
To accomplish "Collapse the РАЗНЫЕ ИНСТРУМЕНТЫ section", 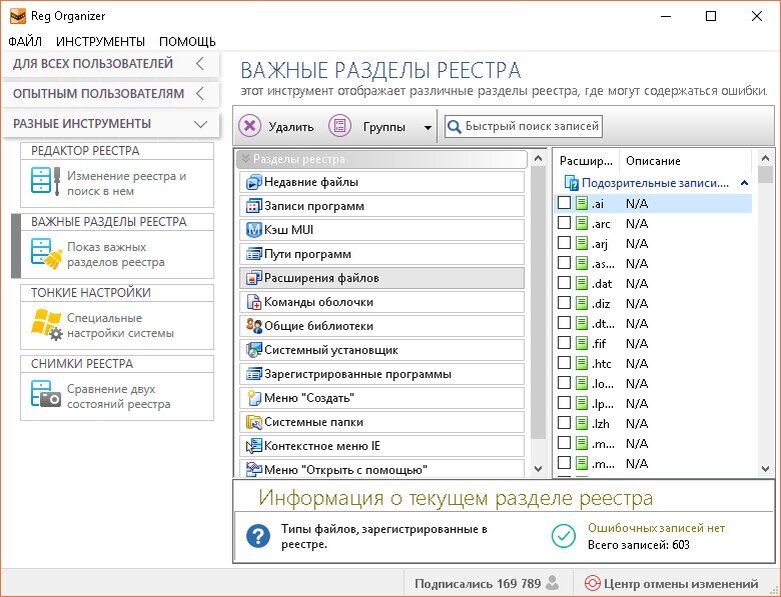I will coord(111,124).
